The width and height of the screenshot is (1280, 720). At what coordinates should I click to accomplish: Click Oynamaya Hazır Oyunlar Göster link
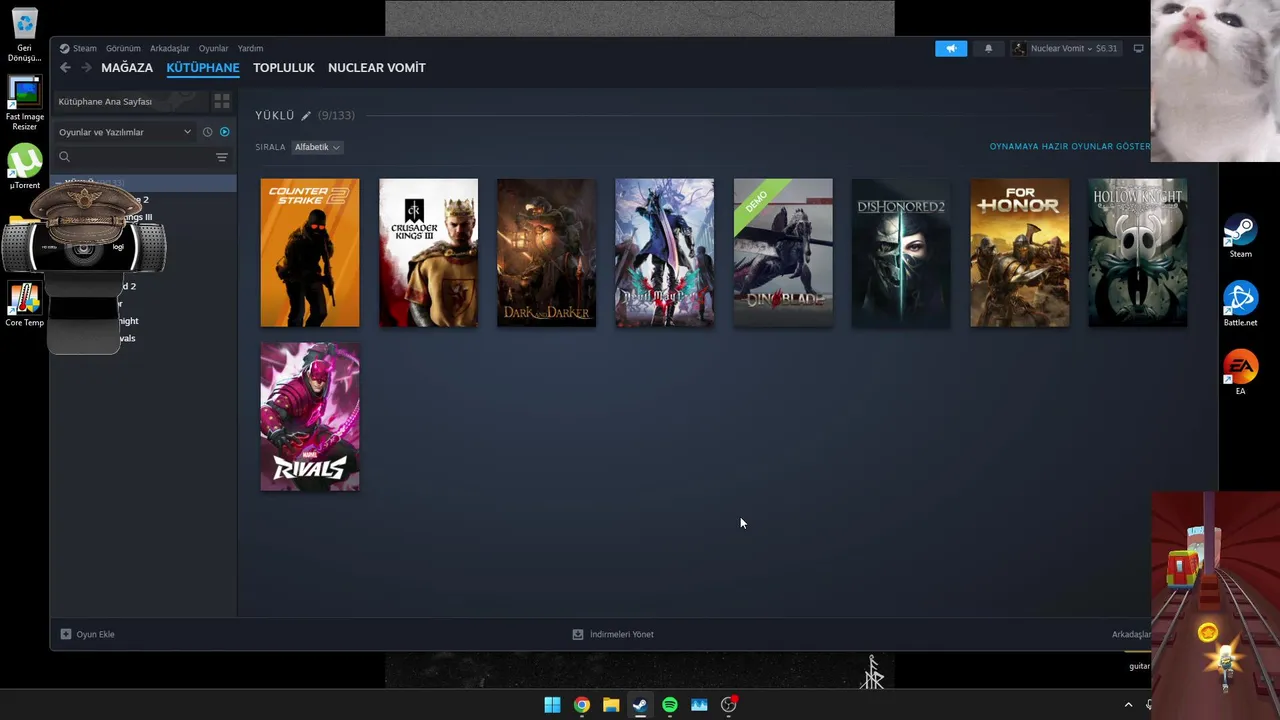(1070, 147)
